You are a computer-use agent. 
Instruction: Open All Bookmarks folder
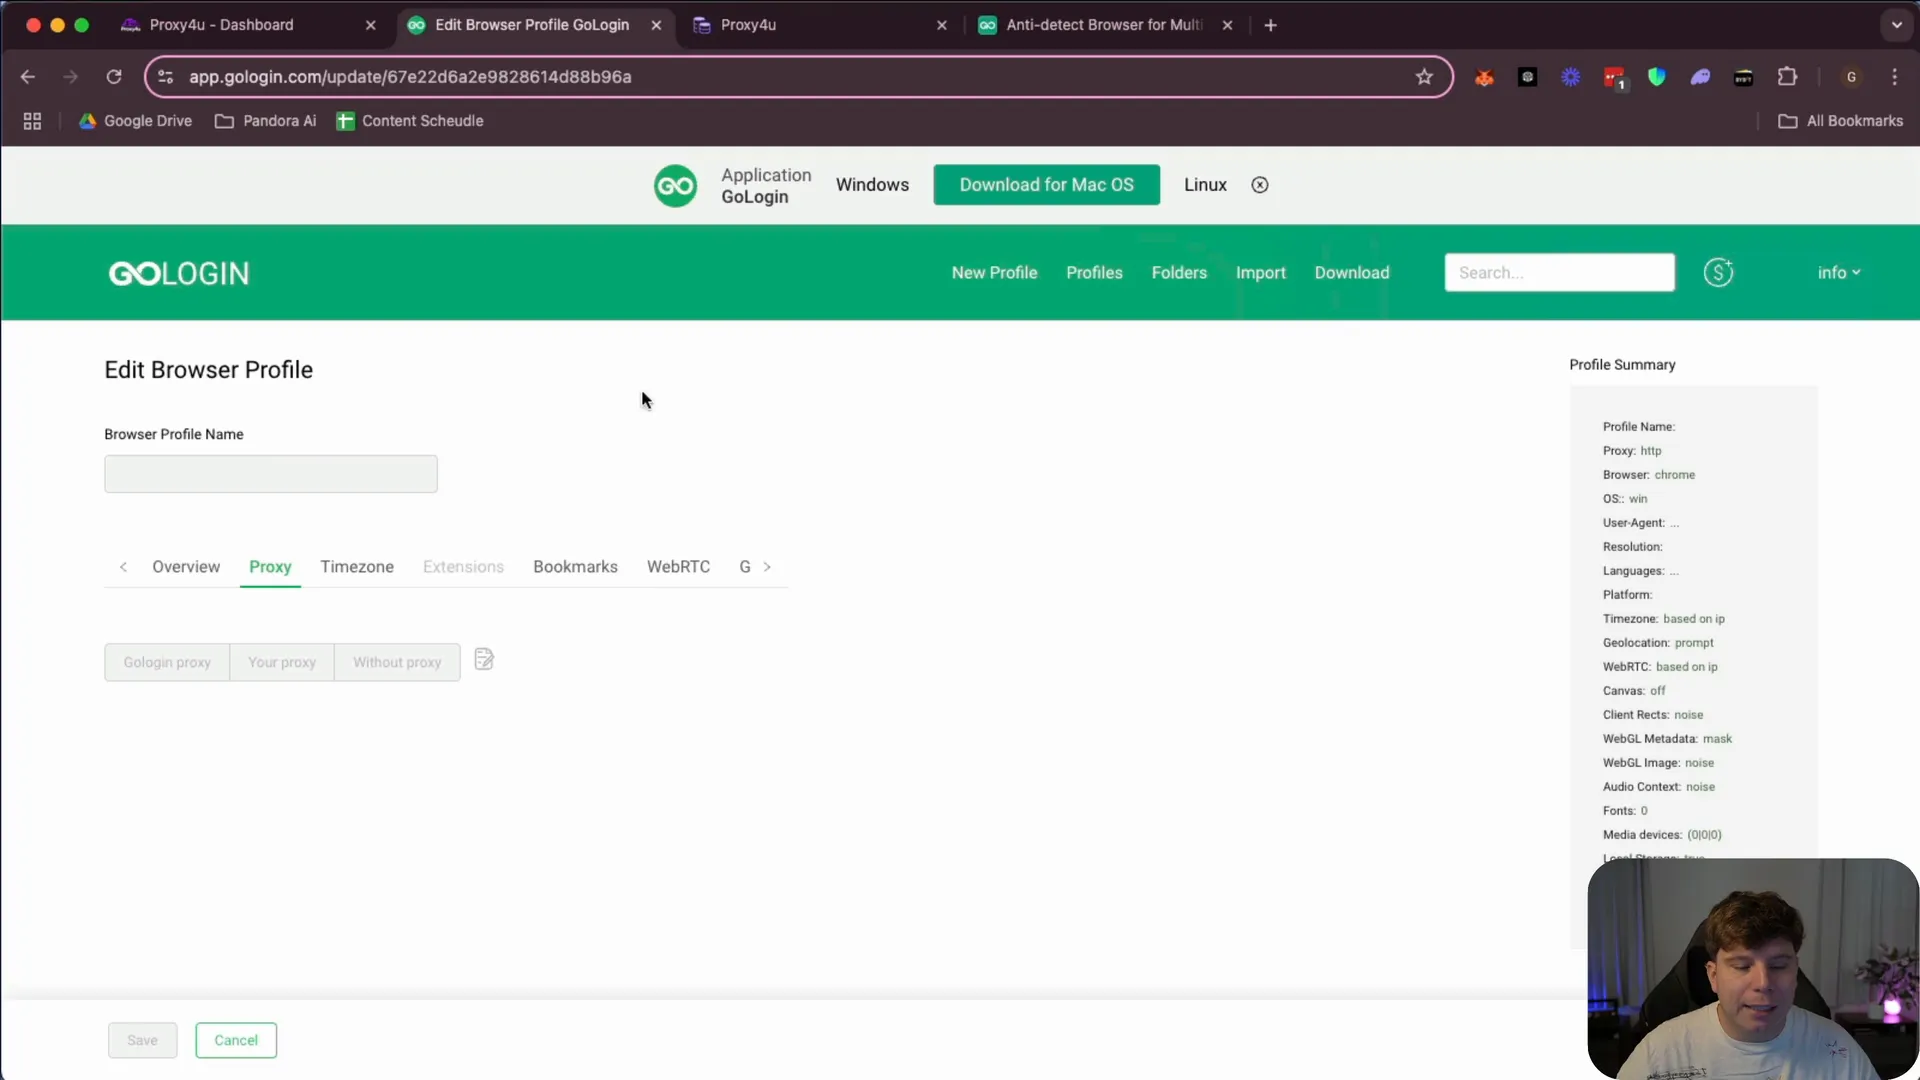1840,121
